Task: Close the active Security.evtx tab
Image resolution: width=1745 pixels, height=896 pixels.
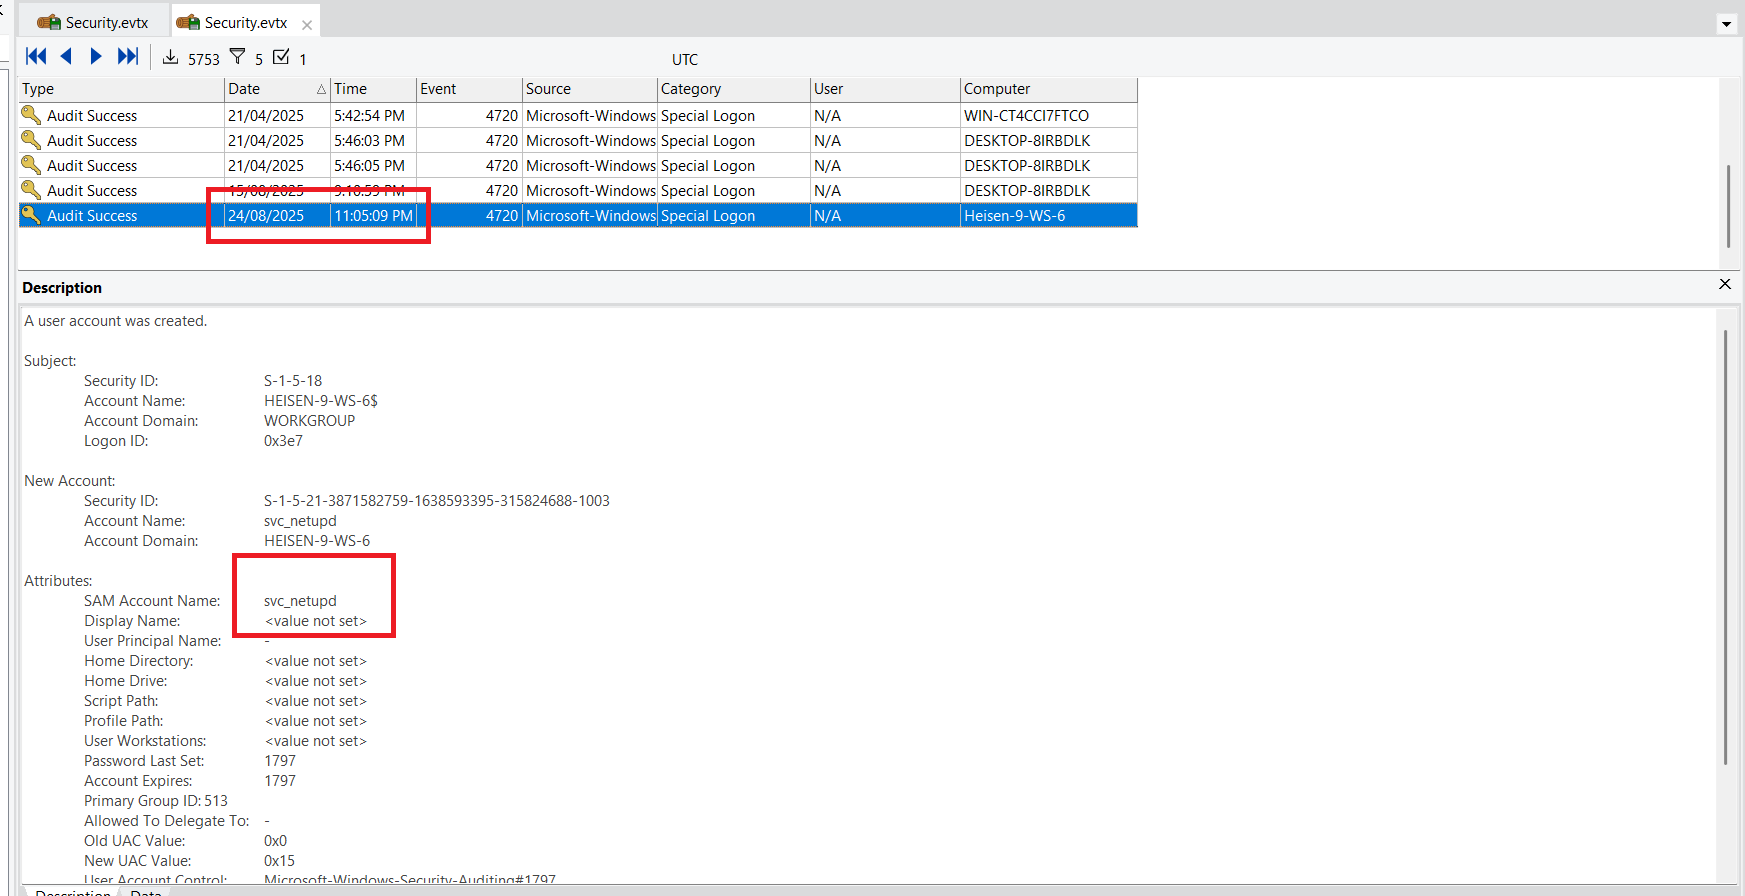Action: coord(307,25)
